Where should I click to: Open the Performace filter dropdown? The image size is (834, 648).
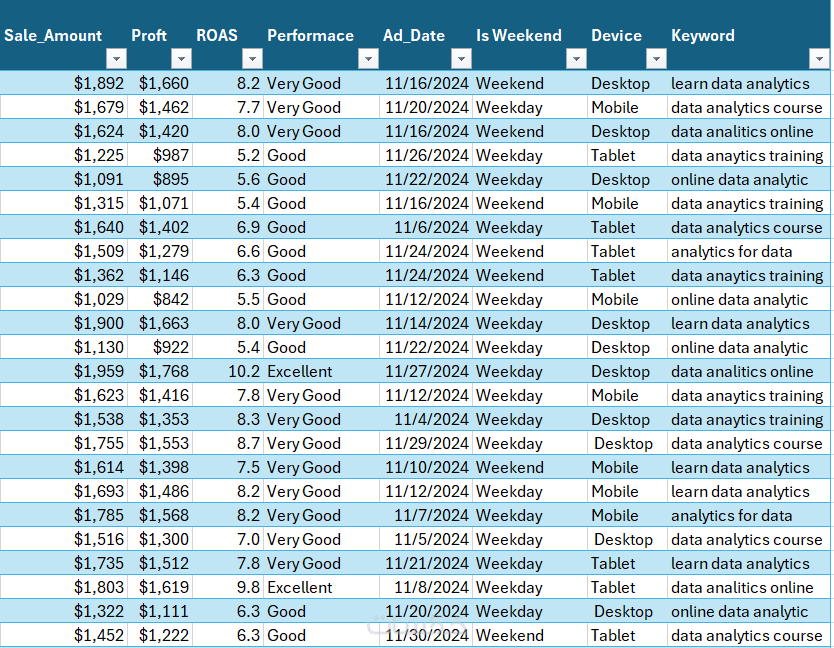click(x=369, y=59)
